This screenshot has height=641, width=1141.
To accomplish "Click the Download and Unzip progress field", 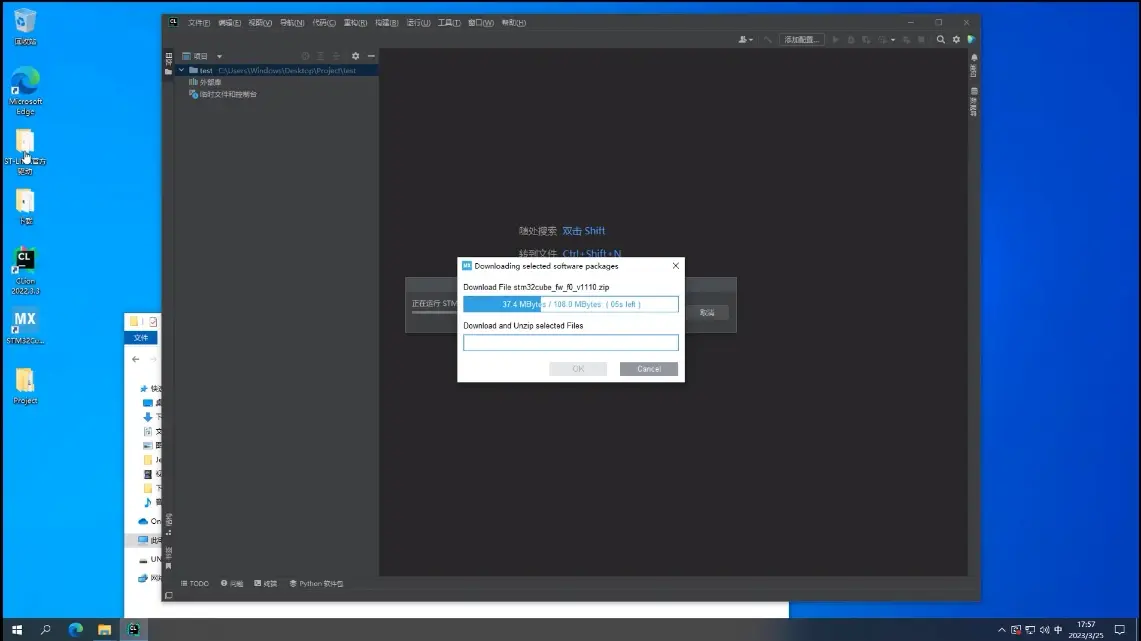I will click(x=570, y=343).
